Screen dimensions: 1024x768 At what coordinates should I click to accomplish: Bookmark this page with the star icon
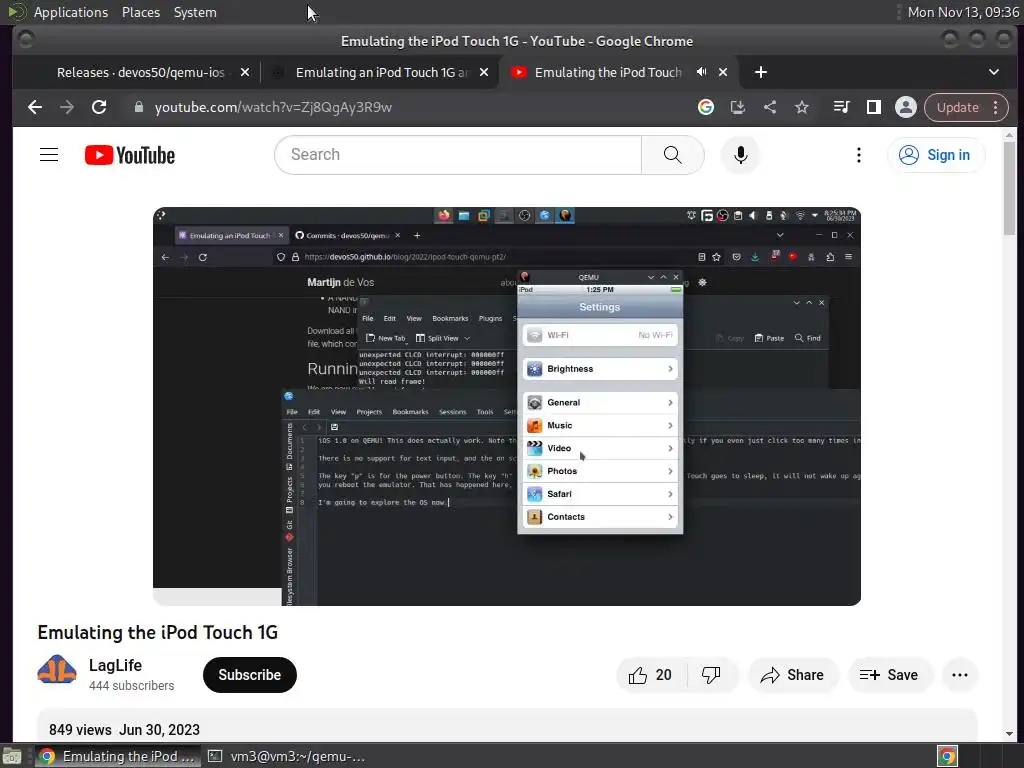pos(802,107)
